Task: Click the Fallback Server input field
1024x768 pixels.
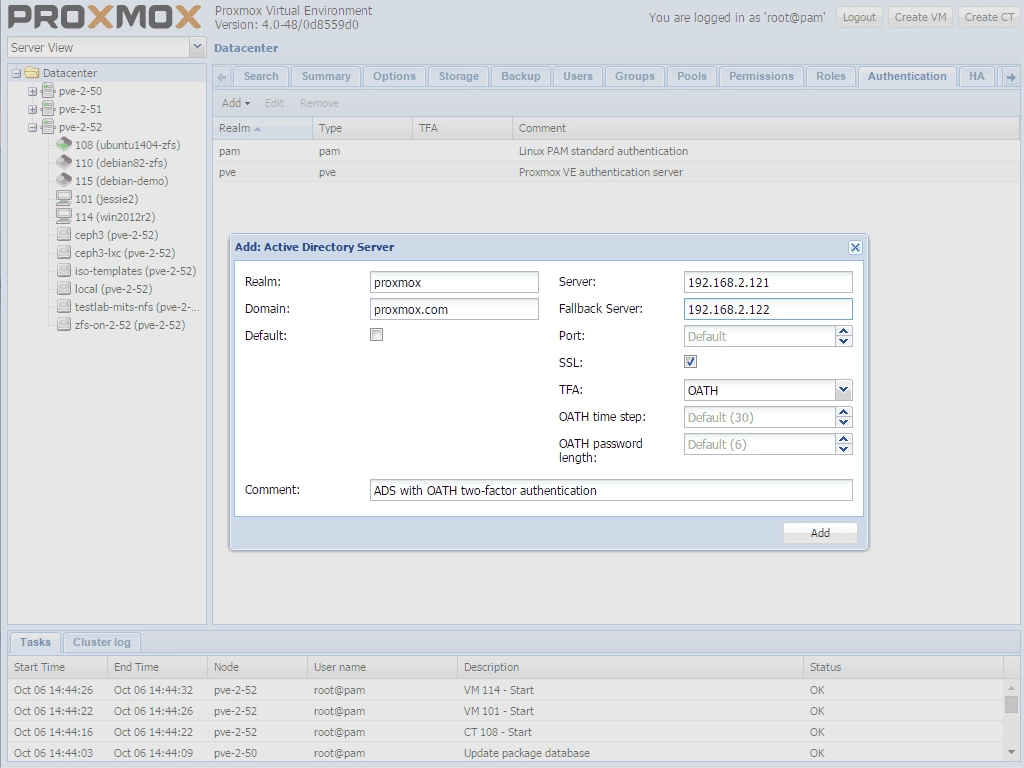Action: click(x=768, y=309)
